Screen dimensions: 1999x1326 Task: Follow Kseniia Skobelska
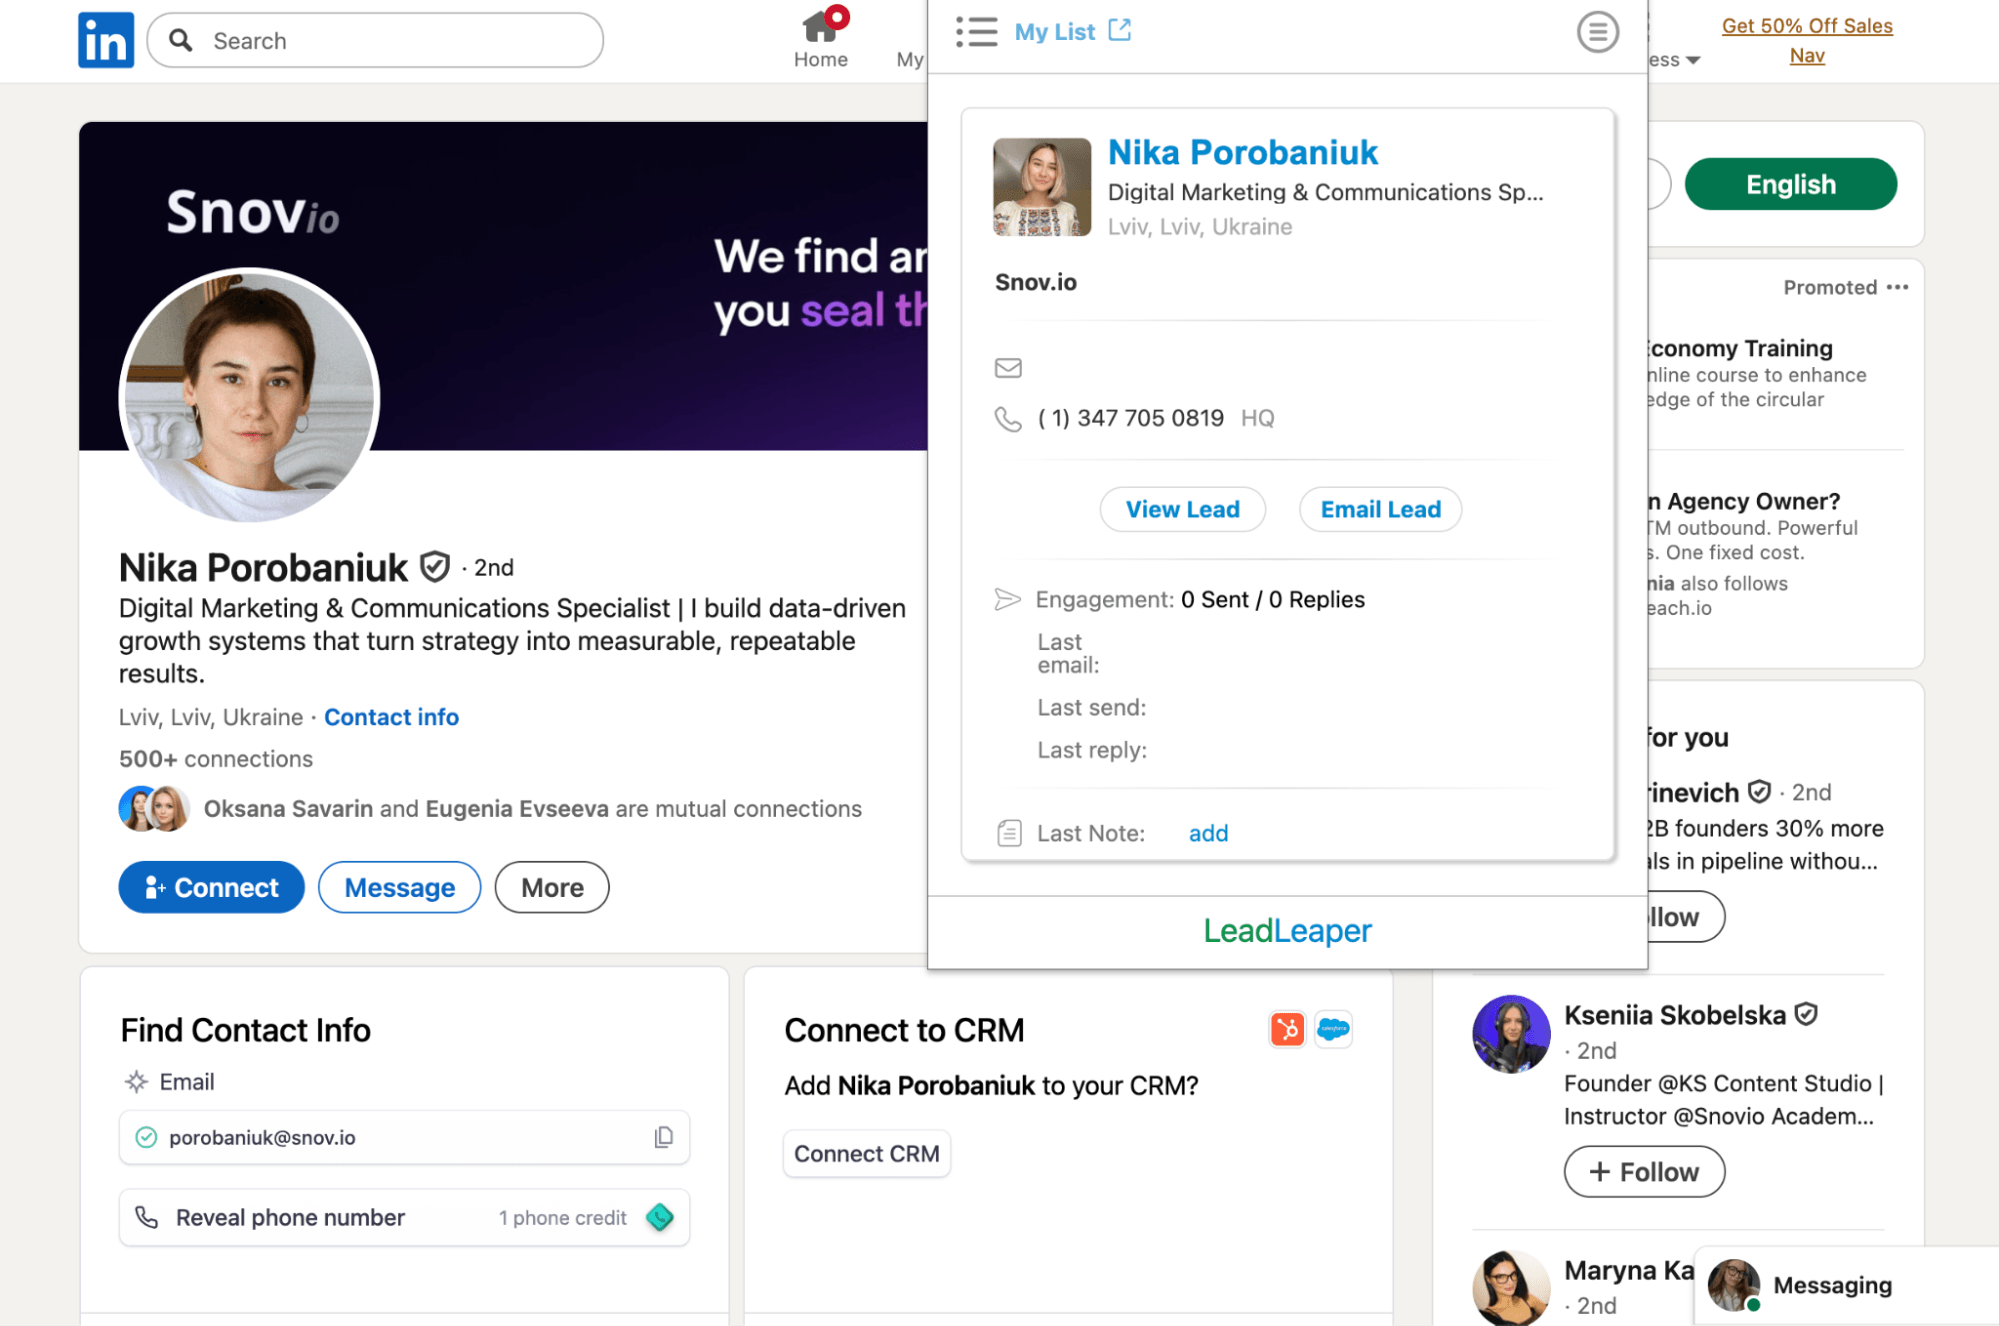click(1644, 1171)
